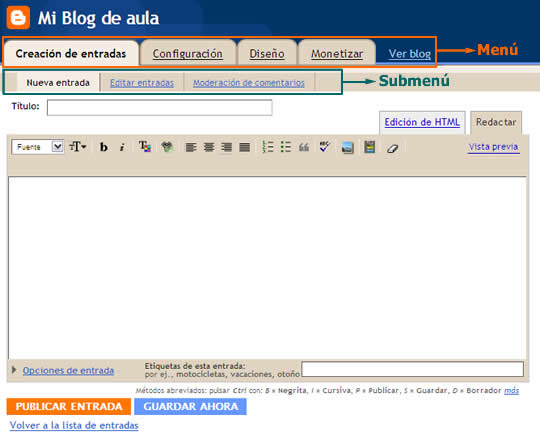The width and height of the screenshot is (540, 436).
Task: Follow the Ver blog link
Action: pos(409,54)
